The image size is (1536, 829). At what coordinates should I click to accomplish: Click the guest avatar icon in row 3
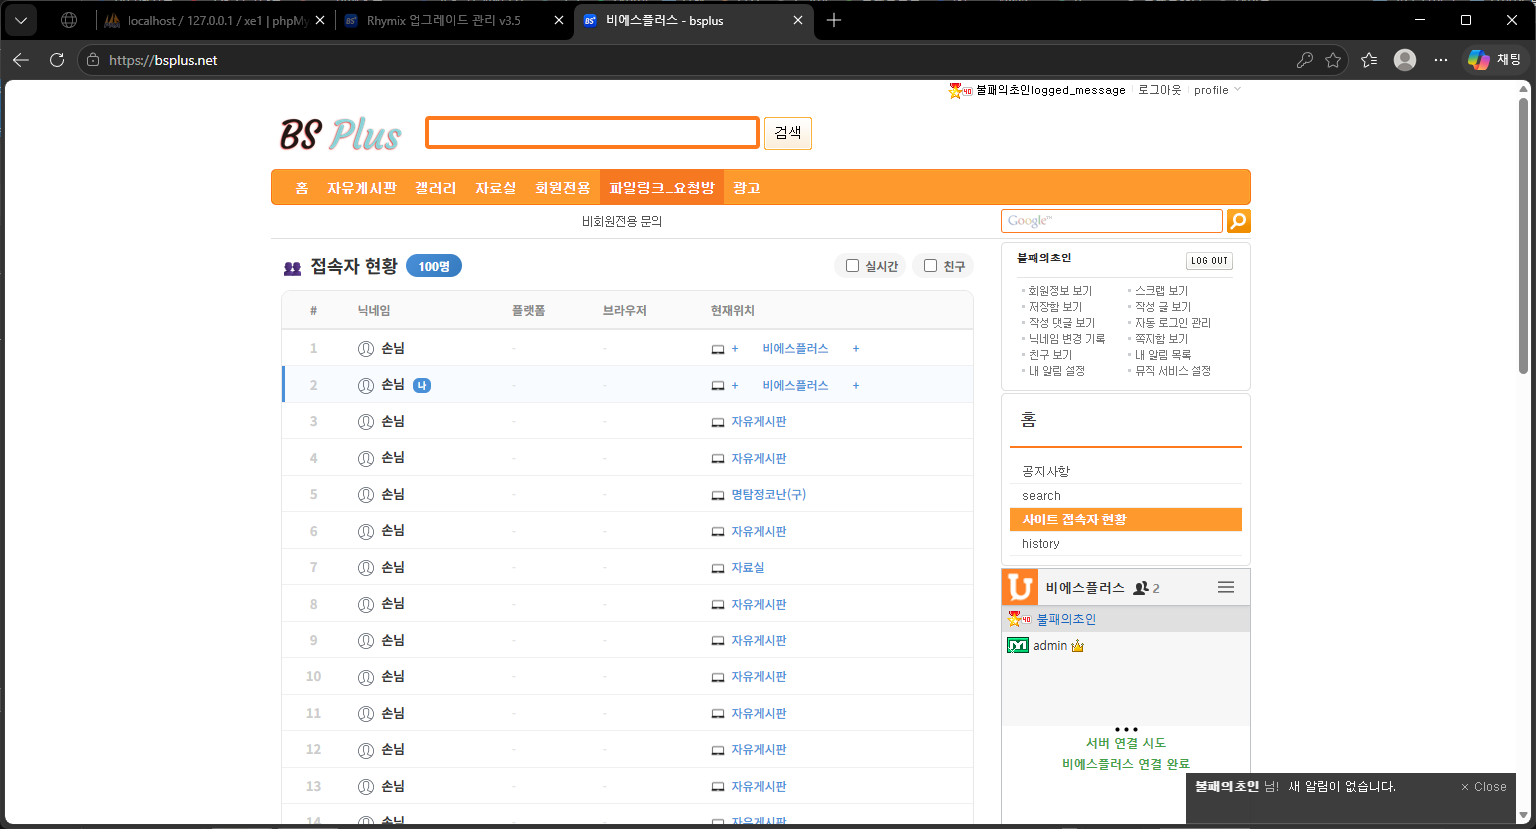[366, 422]
